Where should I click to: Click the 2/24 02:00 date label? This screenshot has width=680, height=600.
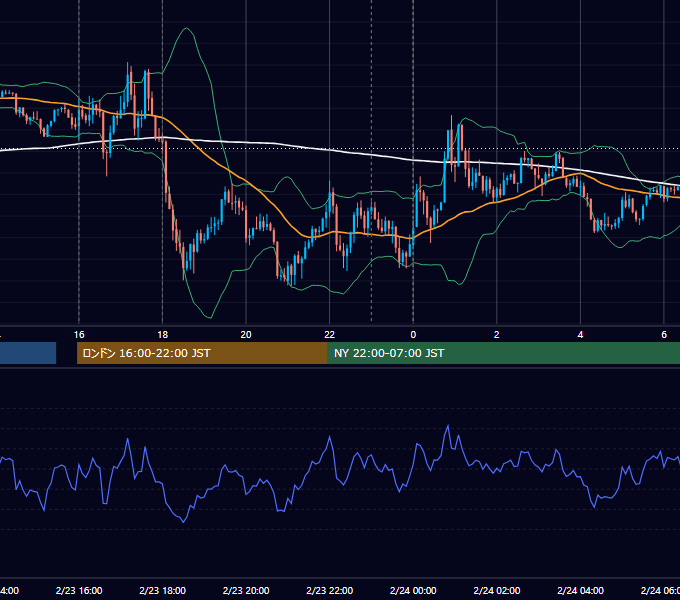click(x=497, y=590)
